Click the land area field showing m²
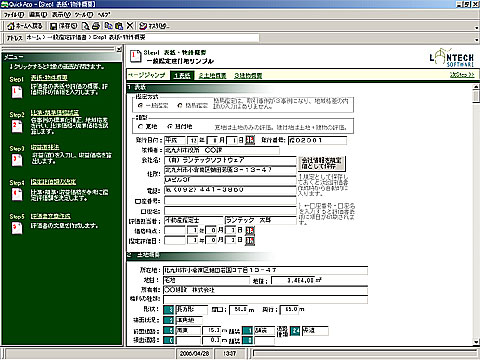This screenshot has width=480, height=360. (293, 280)
